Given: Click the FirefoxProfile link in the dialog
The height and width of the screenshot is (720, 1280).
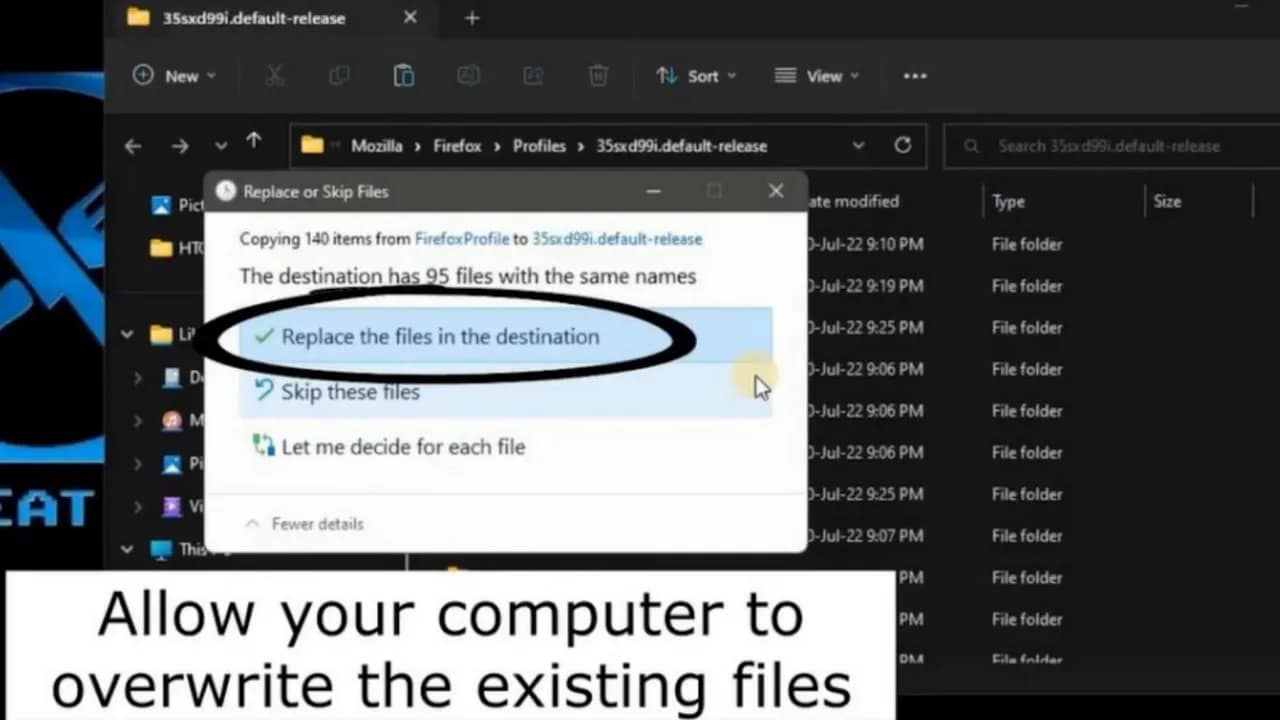Looking at the screenshot, I should [461, 239].
